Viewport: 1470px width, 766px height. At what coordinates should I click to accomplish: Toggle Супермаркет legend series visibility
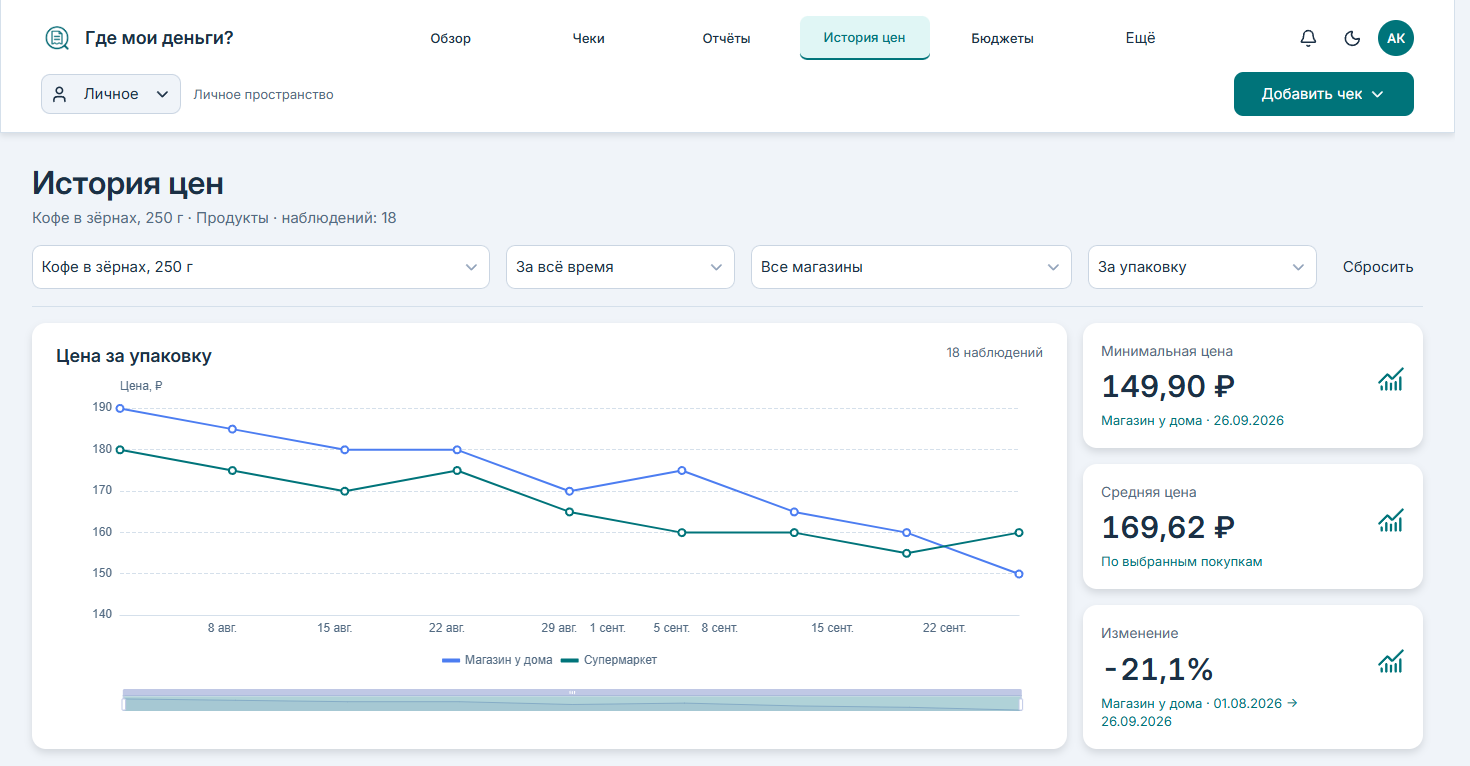coord(608,660)
